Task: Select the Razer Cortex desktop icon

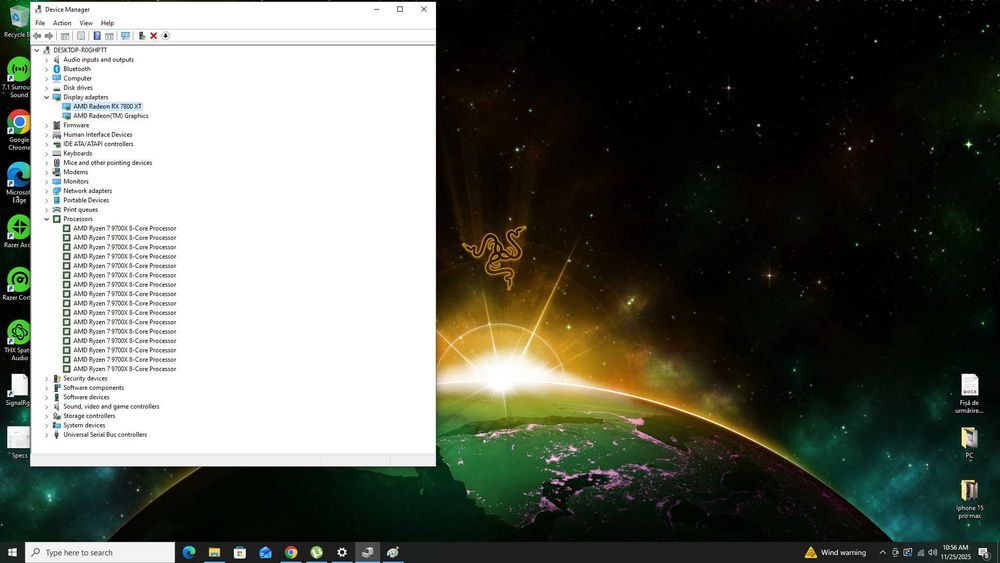Action: [18, 284]
